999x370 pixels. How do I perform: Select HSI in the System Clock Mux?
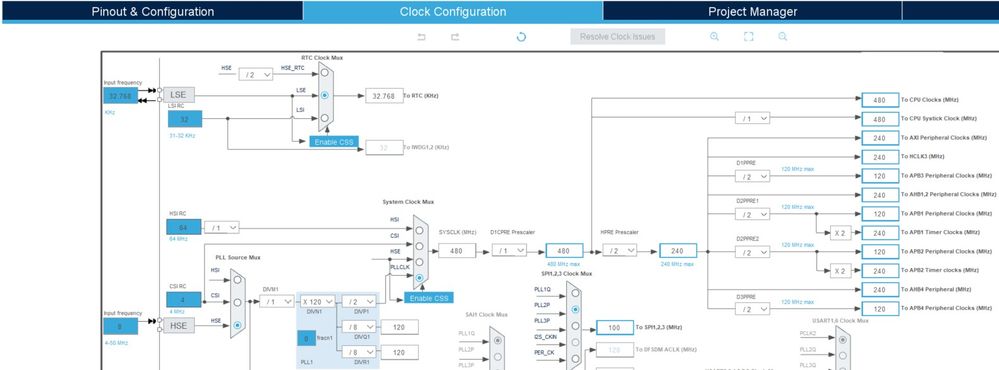point(419,230)
